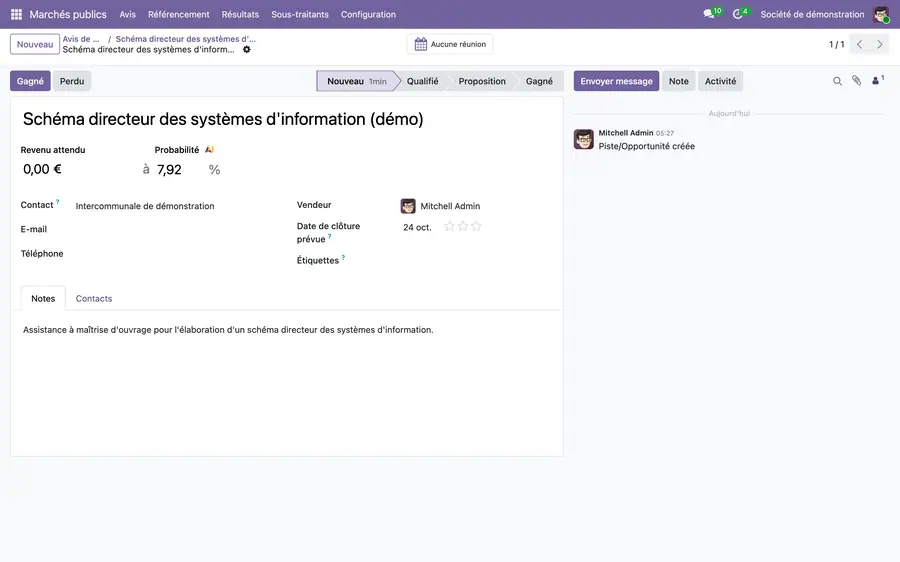Open the activities clock icon

(738, 14)
